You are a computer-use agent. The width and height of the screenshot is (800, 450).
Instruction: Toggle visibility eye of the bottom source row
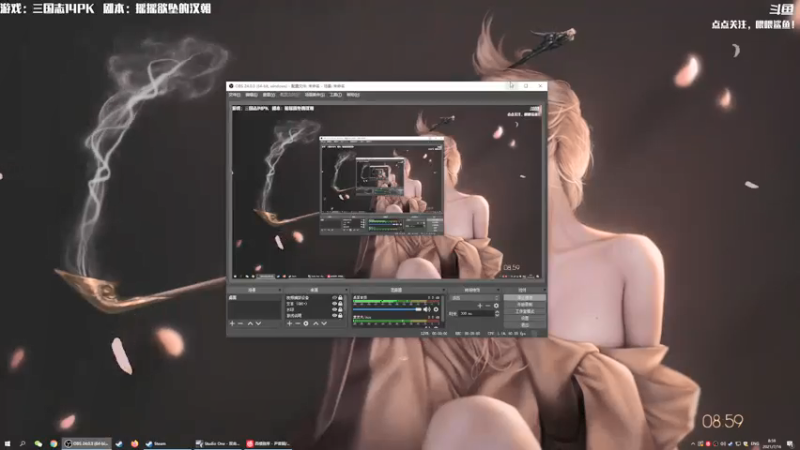coord(335,316)
